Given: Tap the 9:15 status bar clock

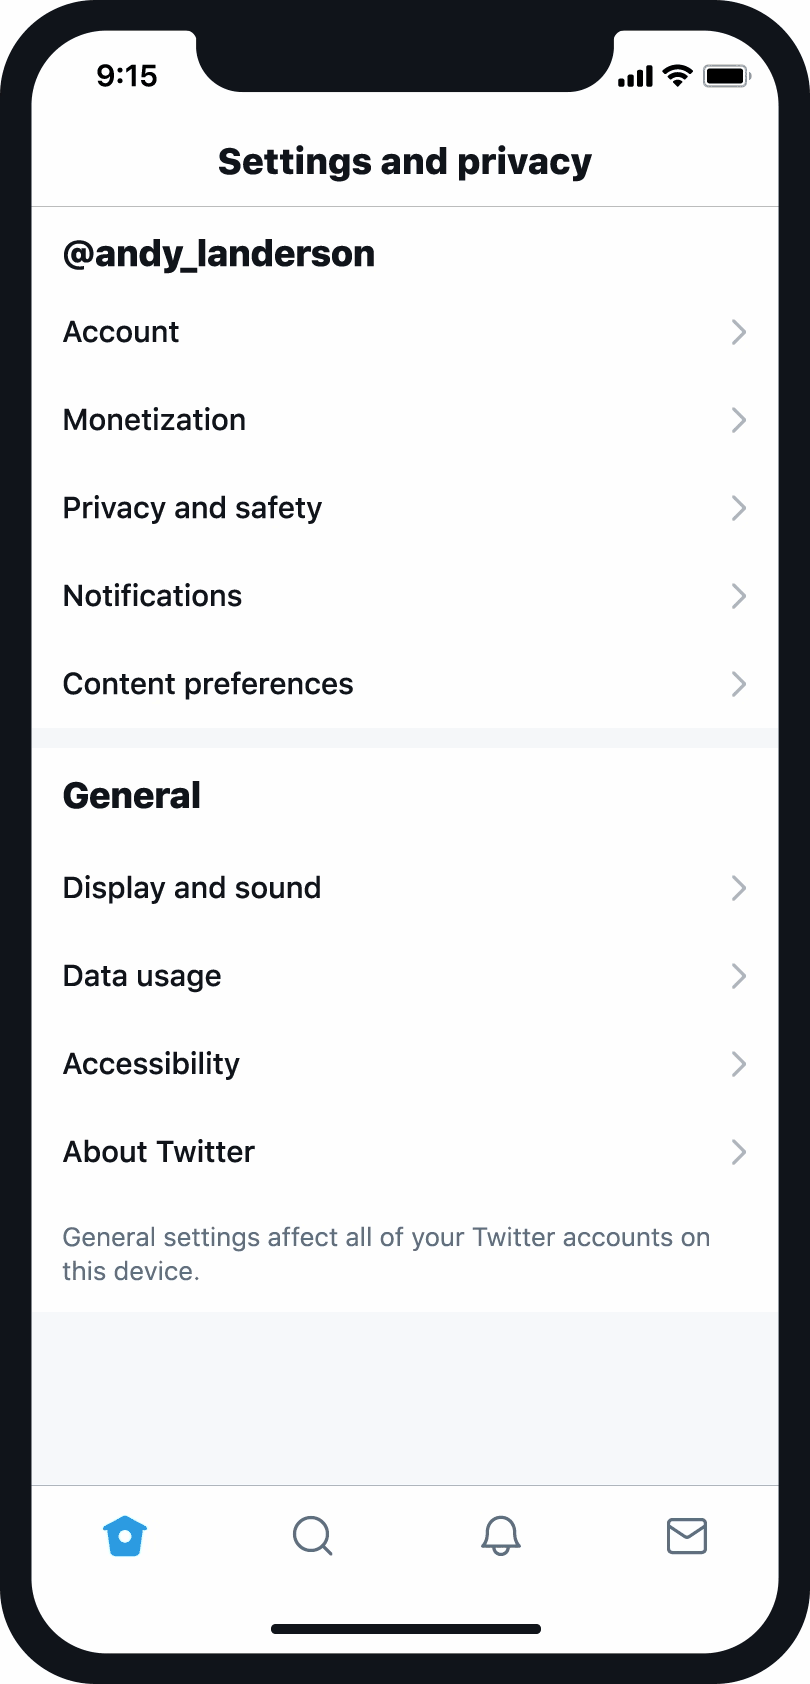Looking at the screenshot, I should pos(127,76).
